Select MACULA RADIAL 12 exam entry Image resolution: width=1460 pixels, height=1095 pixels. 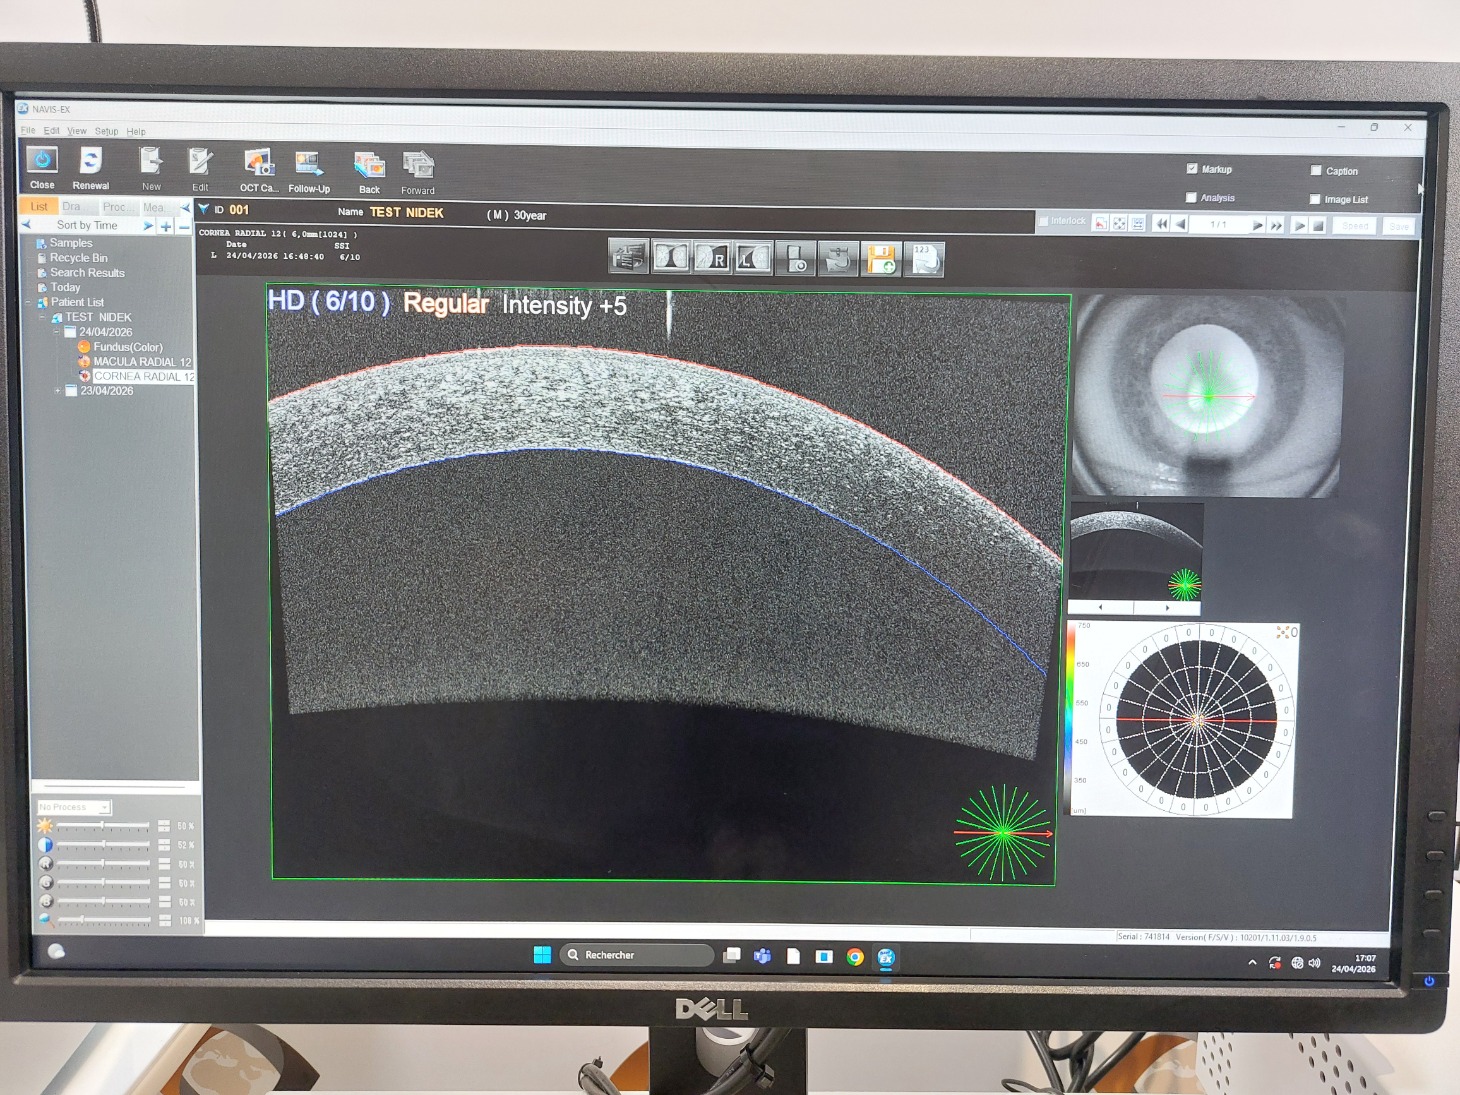tap(141, 362)
